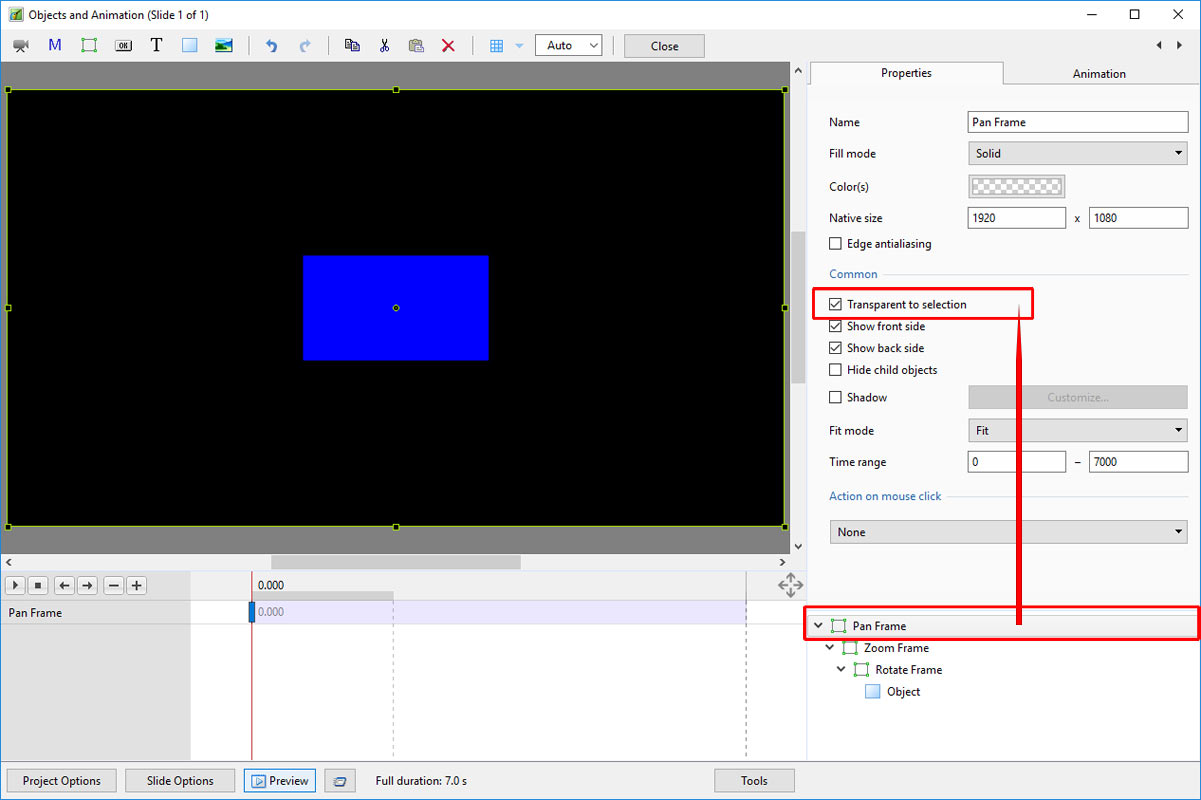Go to previous keyframe arrow
This screenshot has width=1201, height=800.
(64, 585)
